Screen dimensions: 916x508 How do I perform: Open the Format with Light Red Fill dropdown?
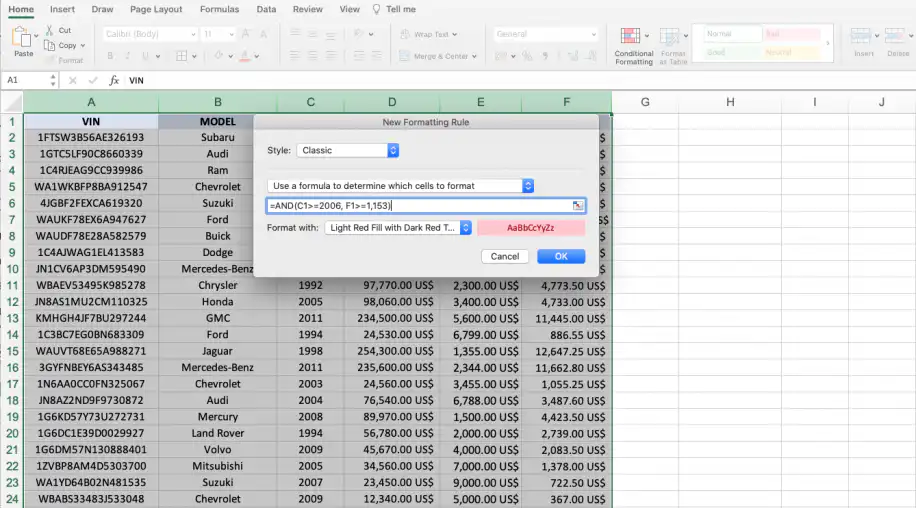click(x=398, y=228)
